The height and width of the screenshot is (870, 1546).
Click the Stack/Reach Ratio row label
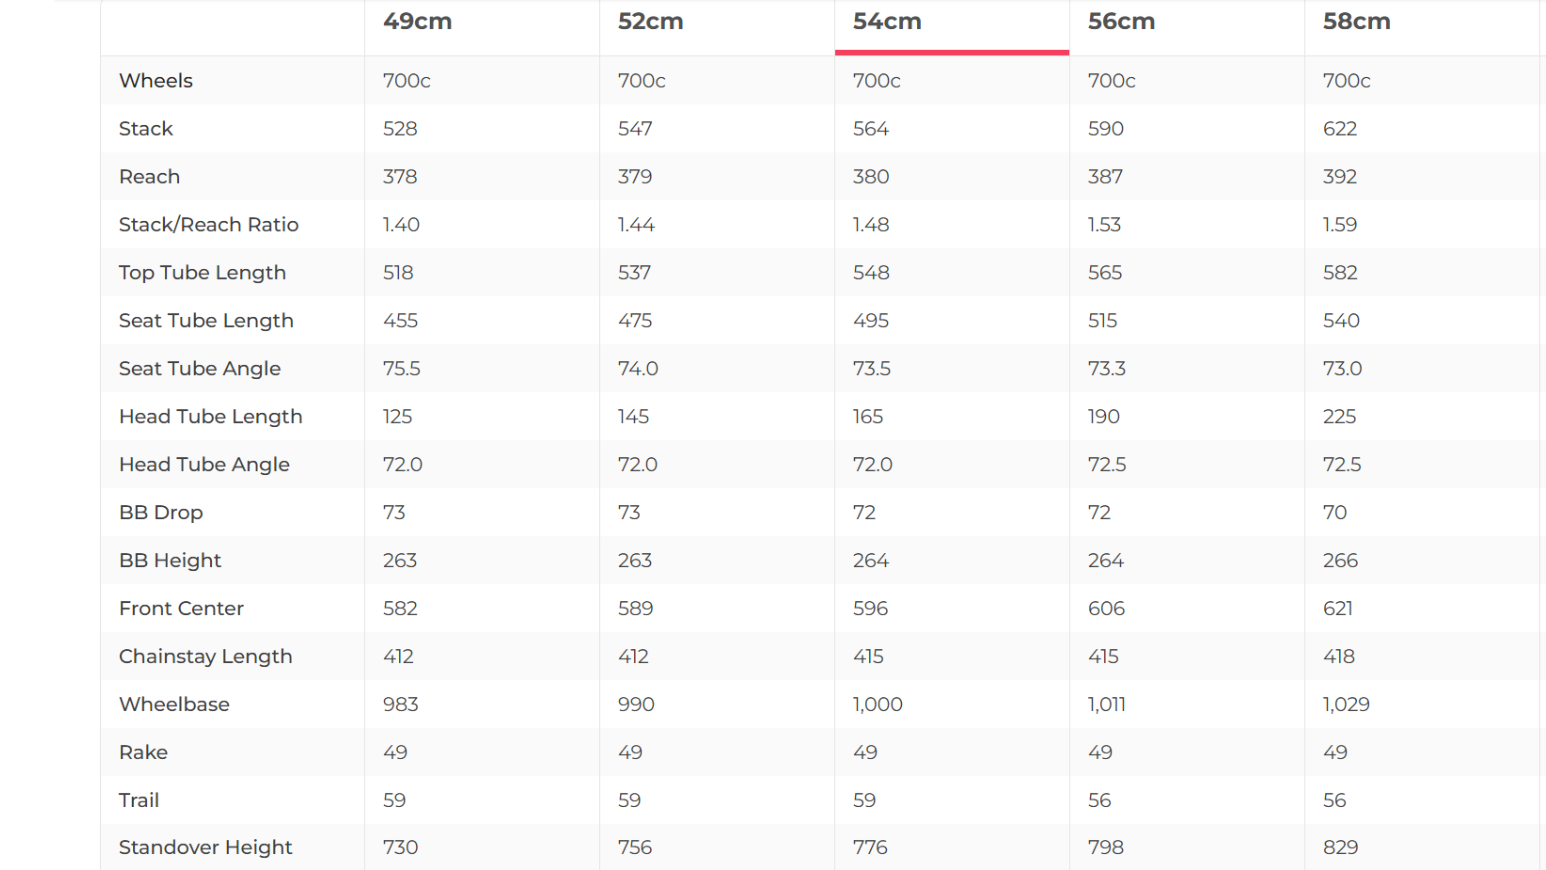coord(209,225)
